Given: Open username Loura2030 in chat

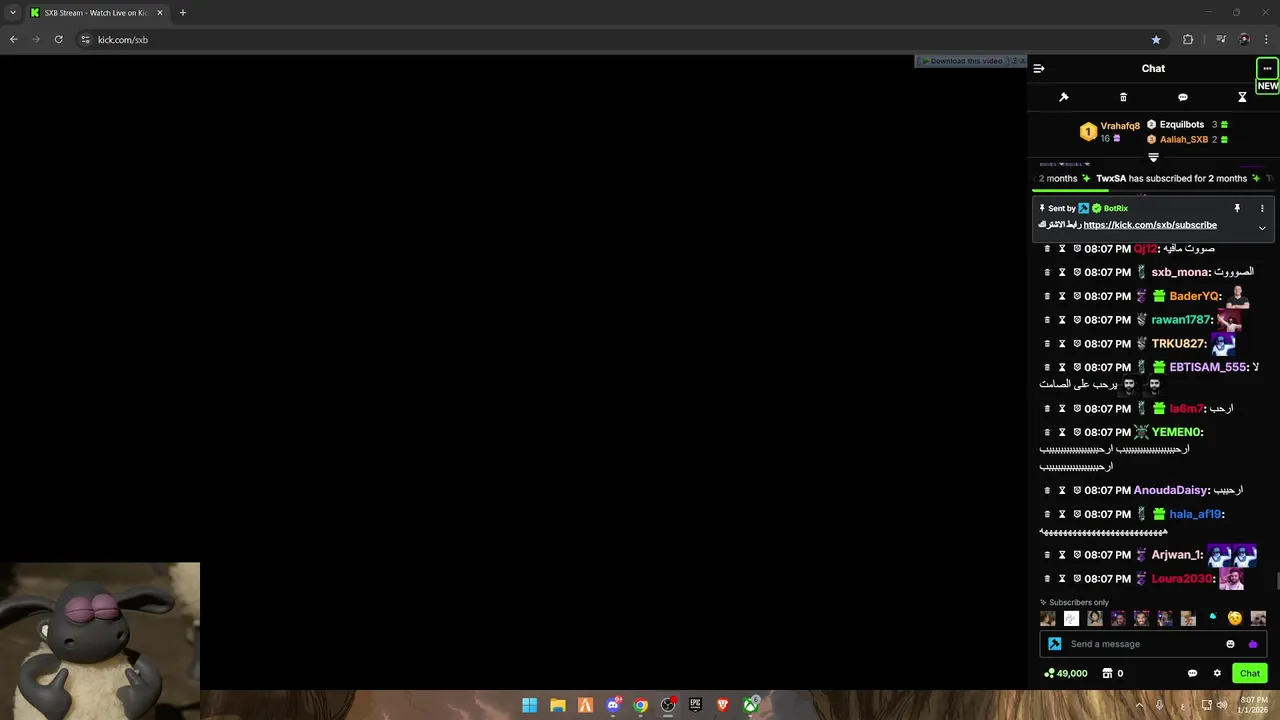Looking at the screenshot, I should 1182,579.
